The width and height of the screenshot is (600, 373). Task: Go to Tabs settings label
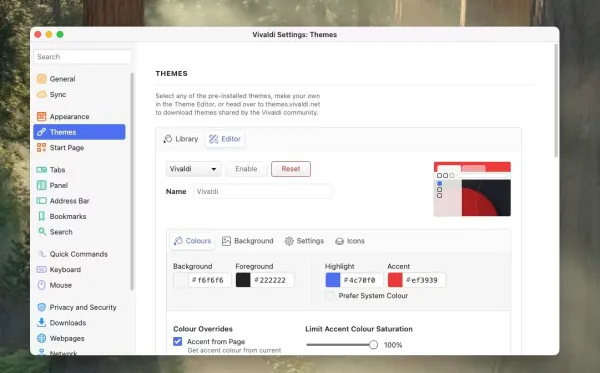[x=57, y=169]
